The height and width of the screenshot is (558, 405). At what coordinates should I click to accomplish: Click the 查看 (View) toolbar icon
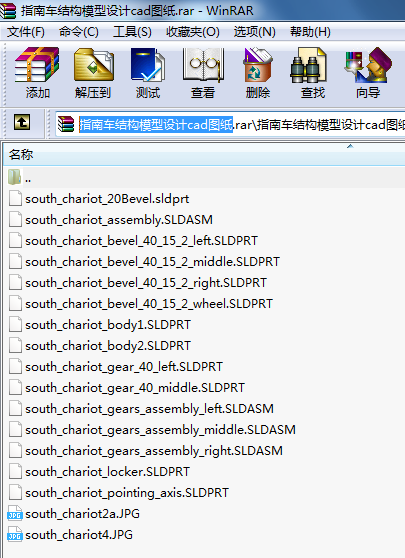click(x=203, y=65)
